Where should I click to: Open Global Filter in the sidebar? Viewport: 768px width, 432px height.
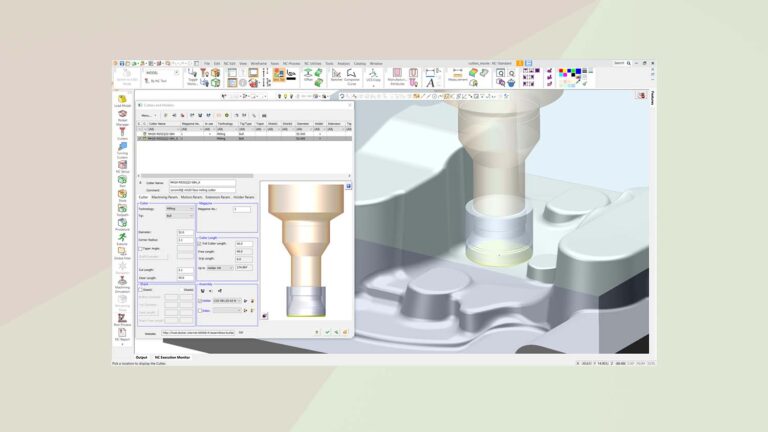coord(122,253)
